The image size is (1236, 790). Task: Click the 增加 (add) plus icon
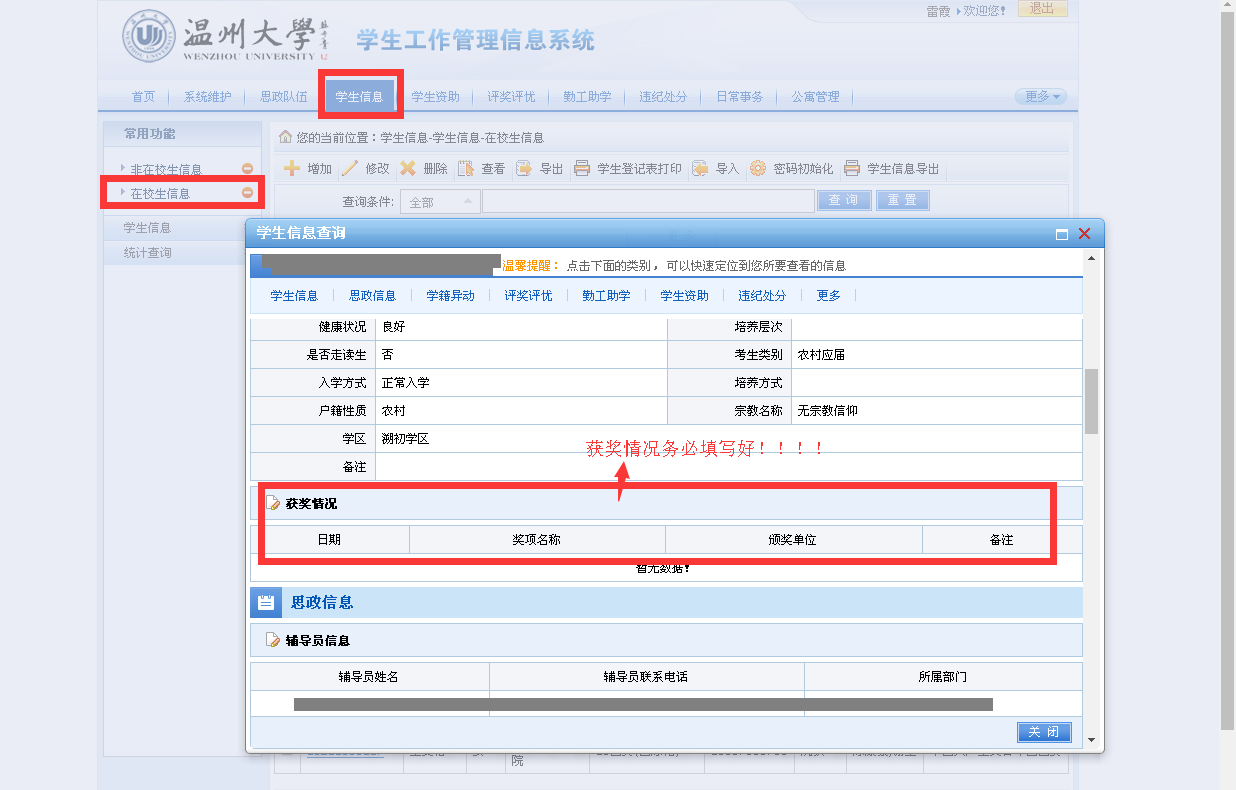click(292, 169)
